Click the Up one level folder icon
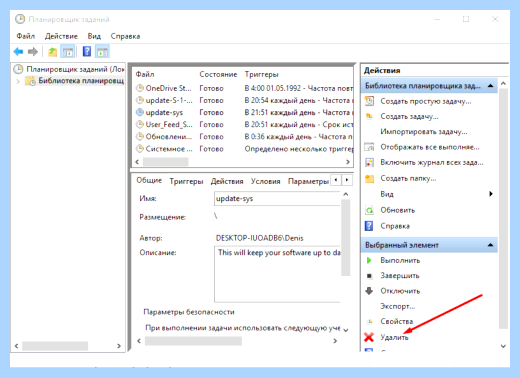This screenshot has width=520, height=378. (x=52, y=52)
